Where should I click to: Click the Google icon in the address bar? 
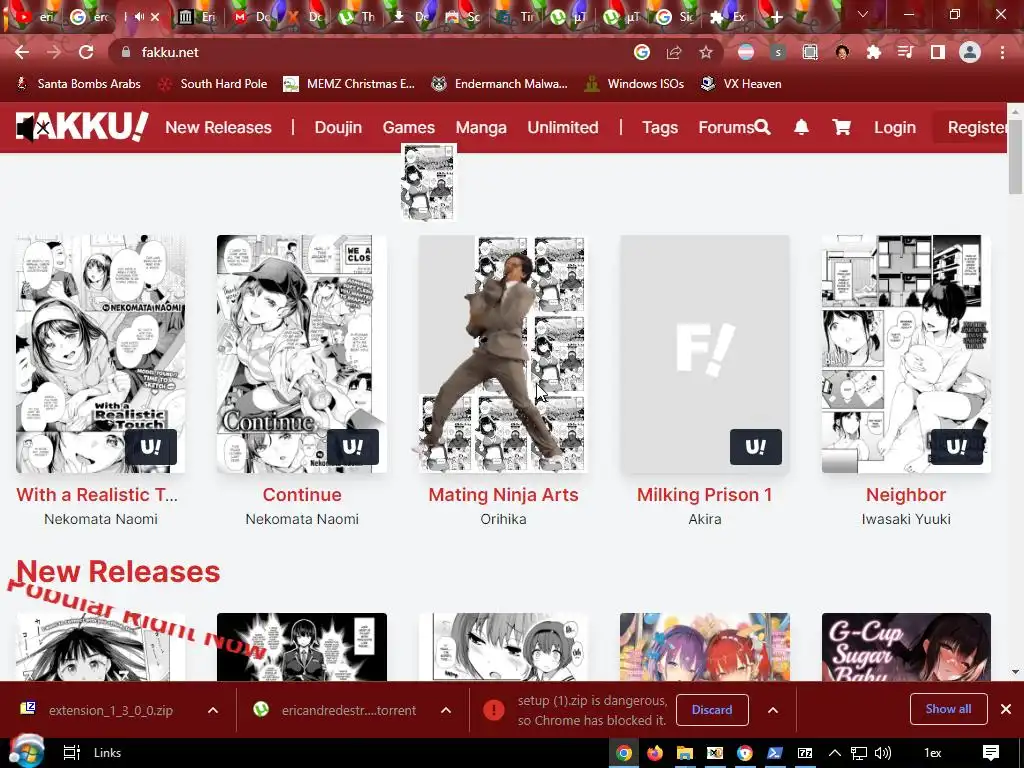tap(642, 52)
